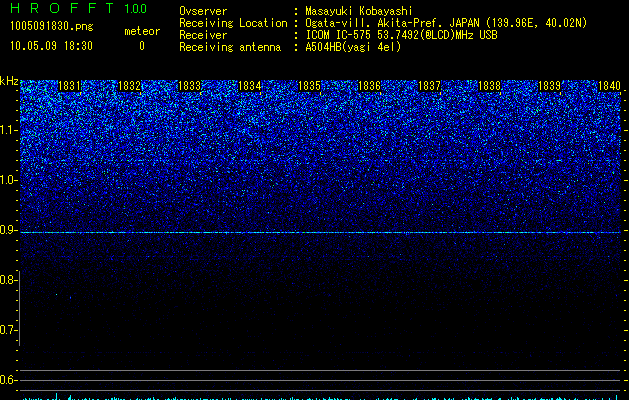629x400 pixels.
Task: Click the 1.0 frequency axis label
Action: click(9, 180)
